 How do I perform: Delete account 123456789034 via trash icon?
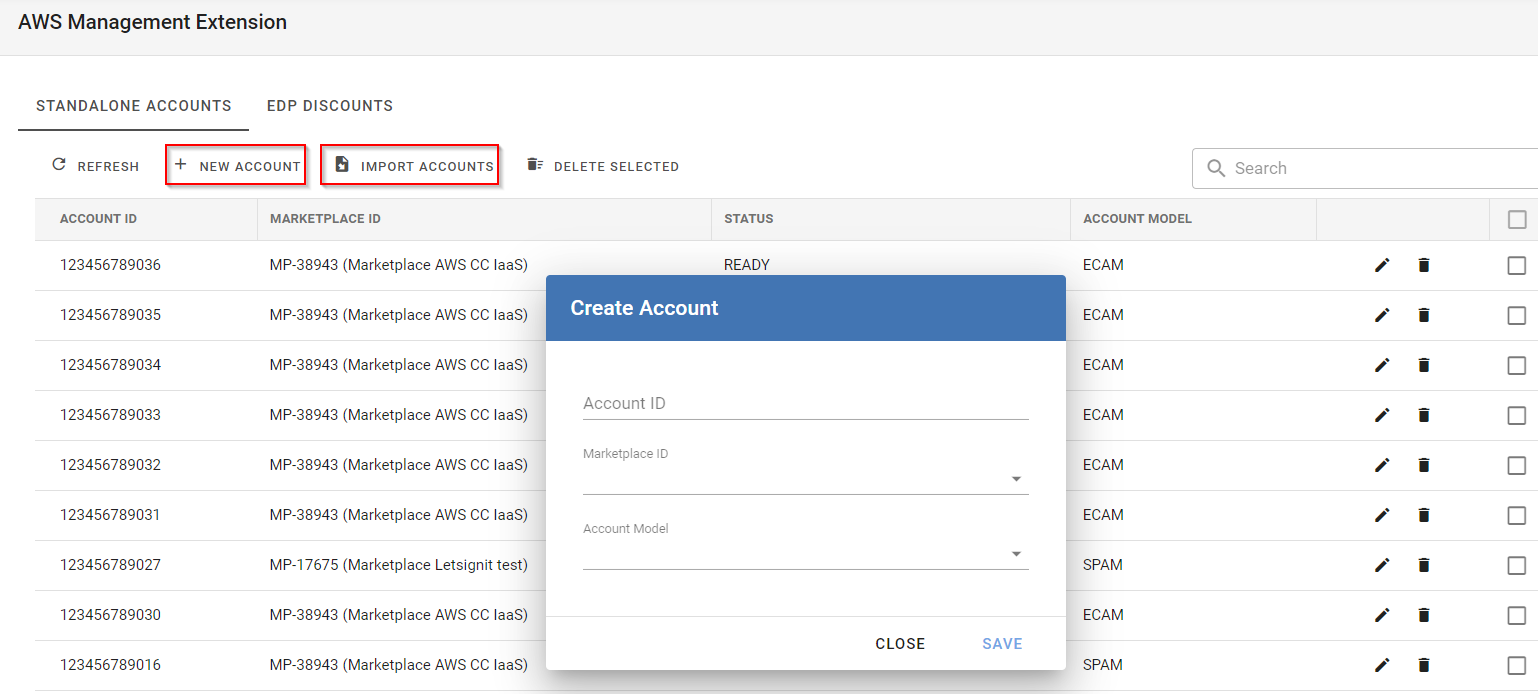[x=1424, y=365]
